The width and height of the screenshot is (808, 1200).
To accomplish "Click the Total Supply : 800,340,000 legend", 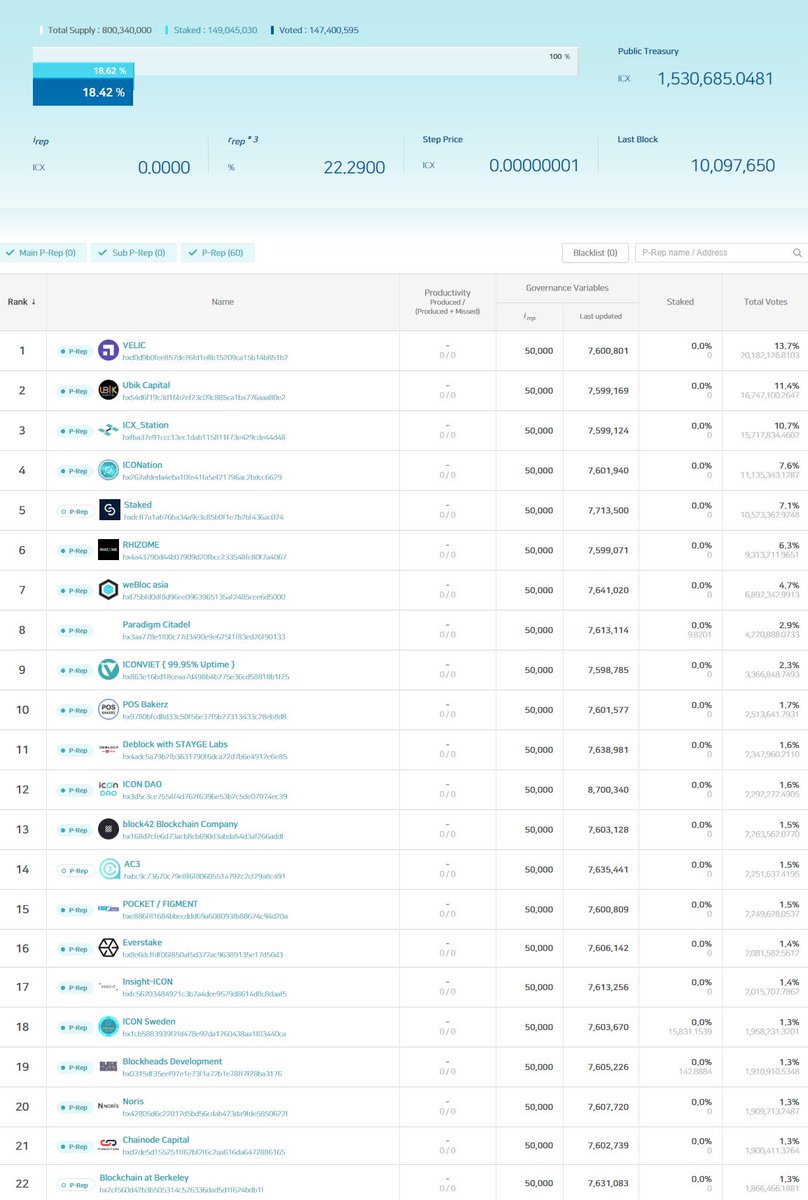I will (x=97, y=30).
